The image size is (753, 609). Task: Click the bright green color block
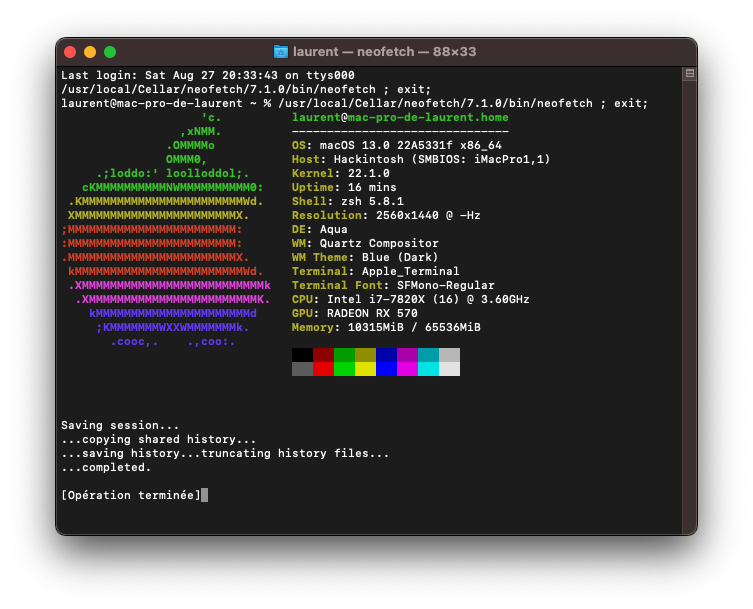tap(344, 369)
